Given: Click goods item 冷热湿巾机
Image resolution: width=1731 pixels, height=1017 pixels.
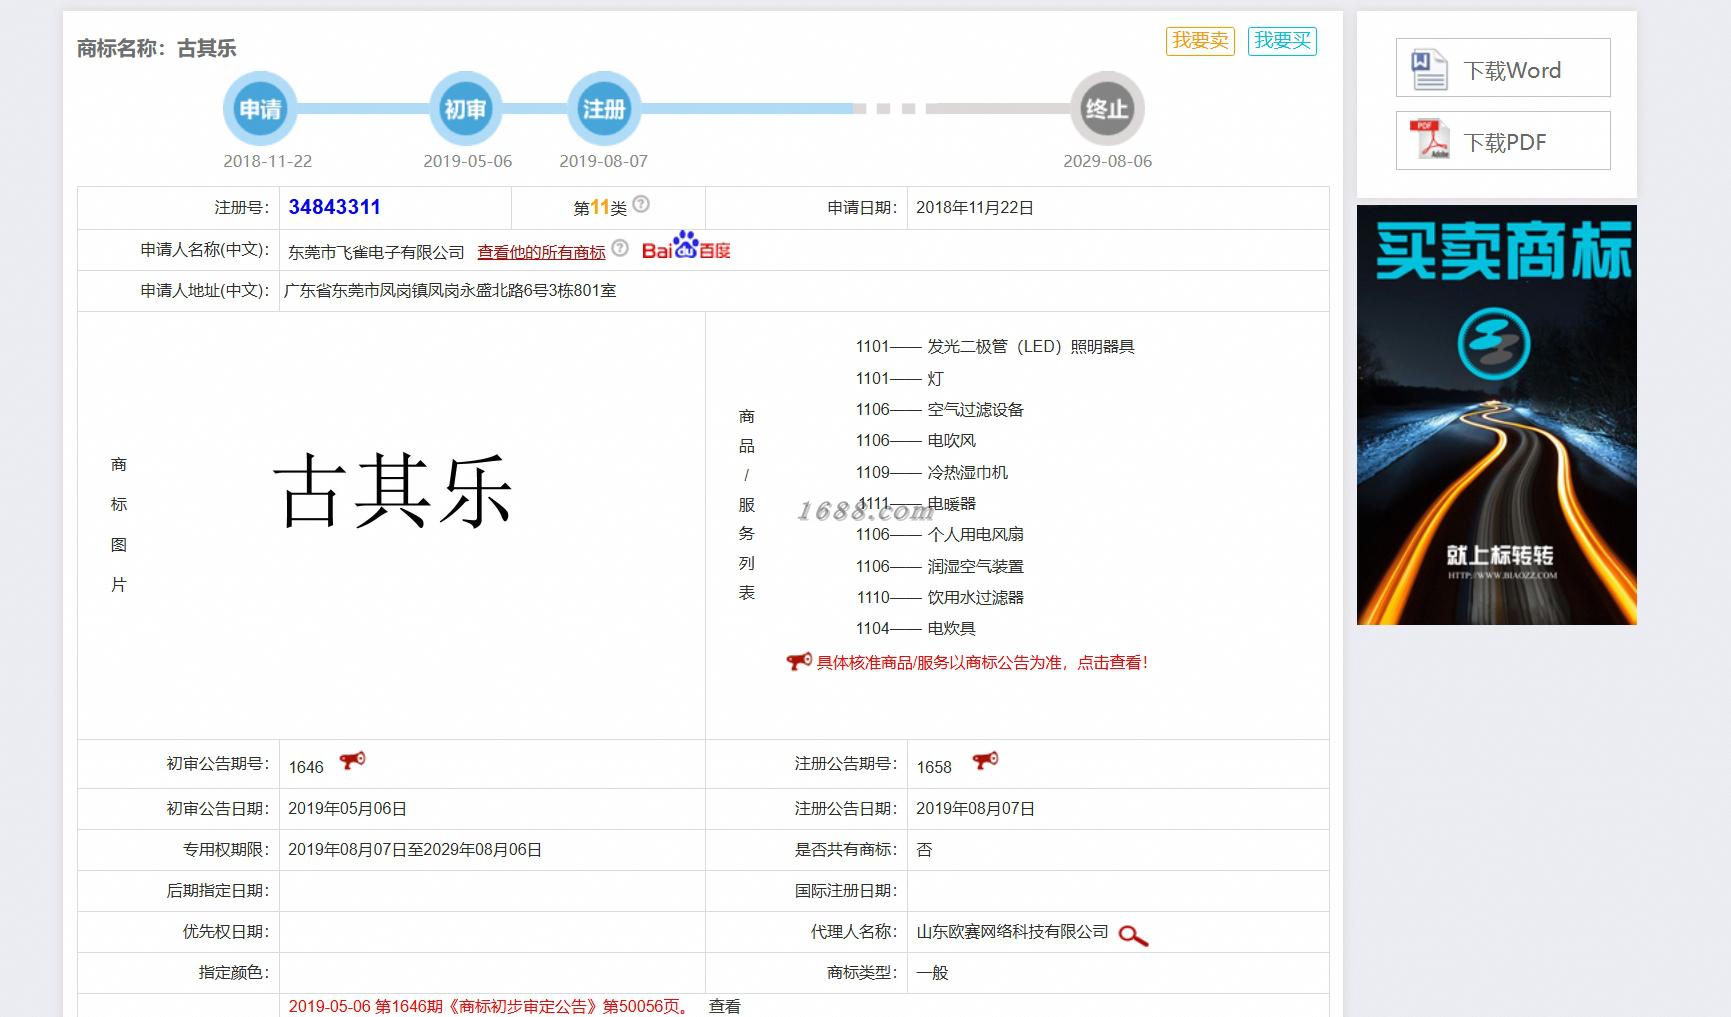Looking at the screenshot, I should [967, 472].
